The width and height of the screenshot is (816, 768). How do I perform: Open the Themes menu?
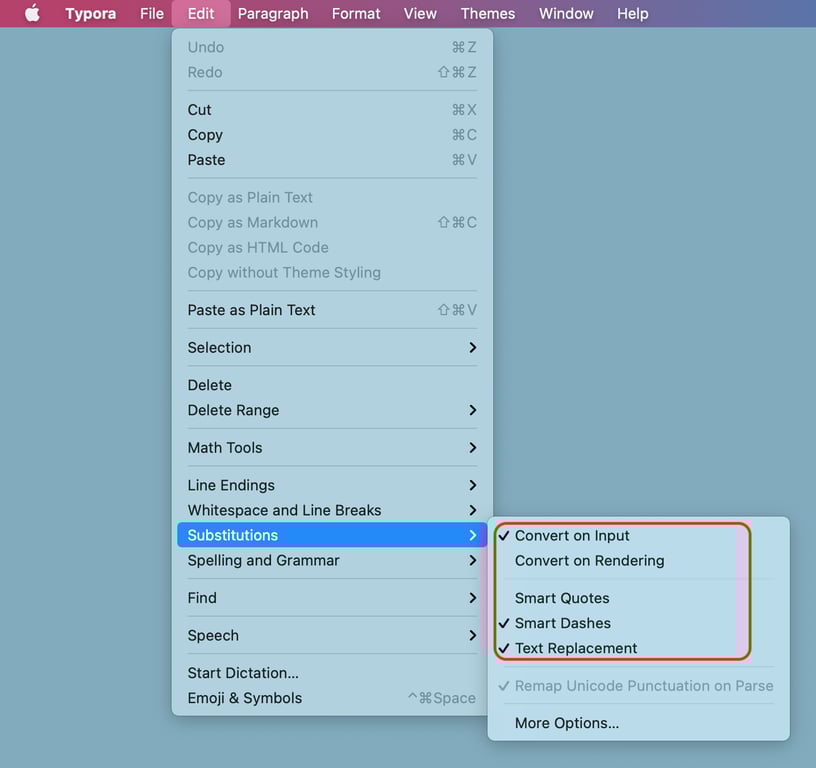pyautogui.click(x=488, y=14)
